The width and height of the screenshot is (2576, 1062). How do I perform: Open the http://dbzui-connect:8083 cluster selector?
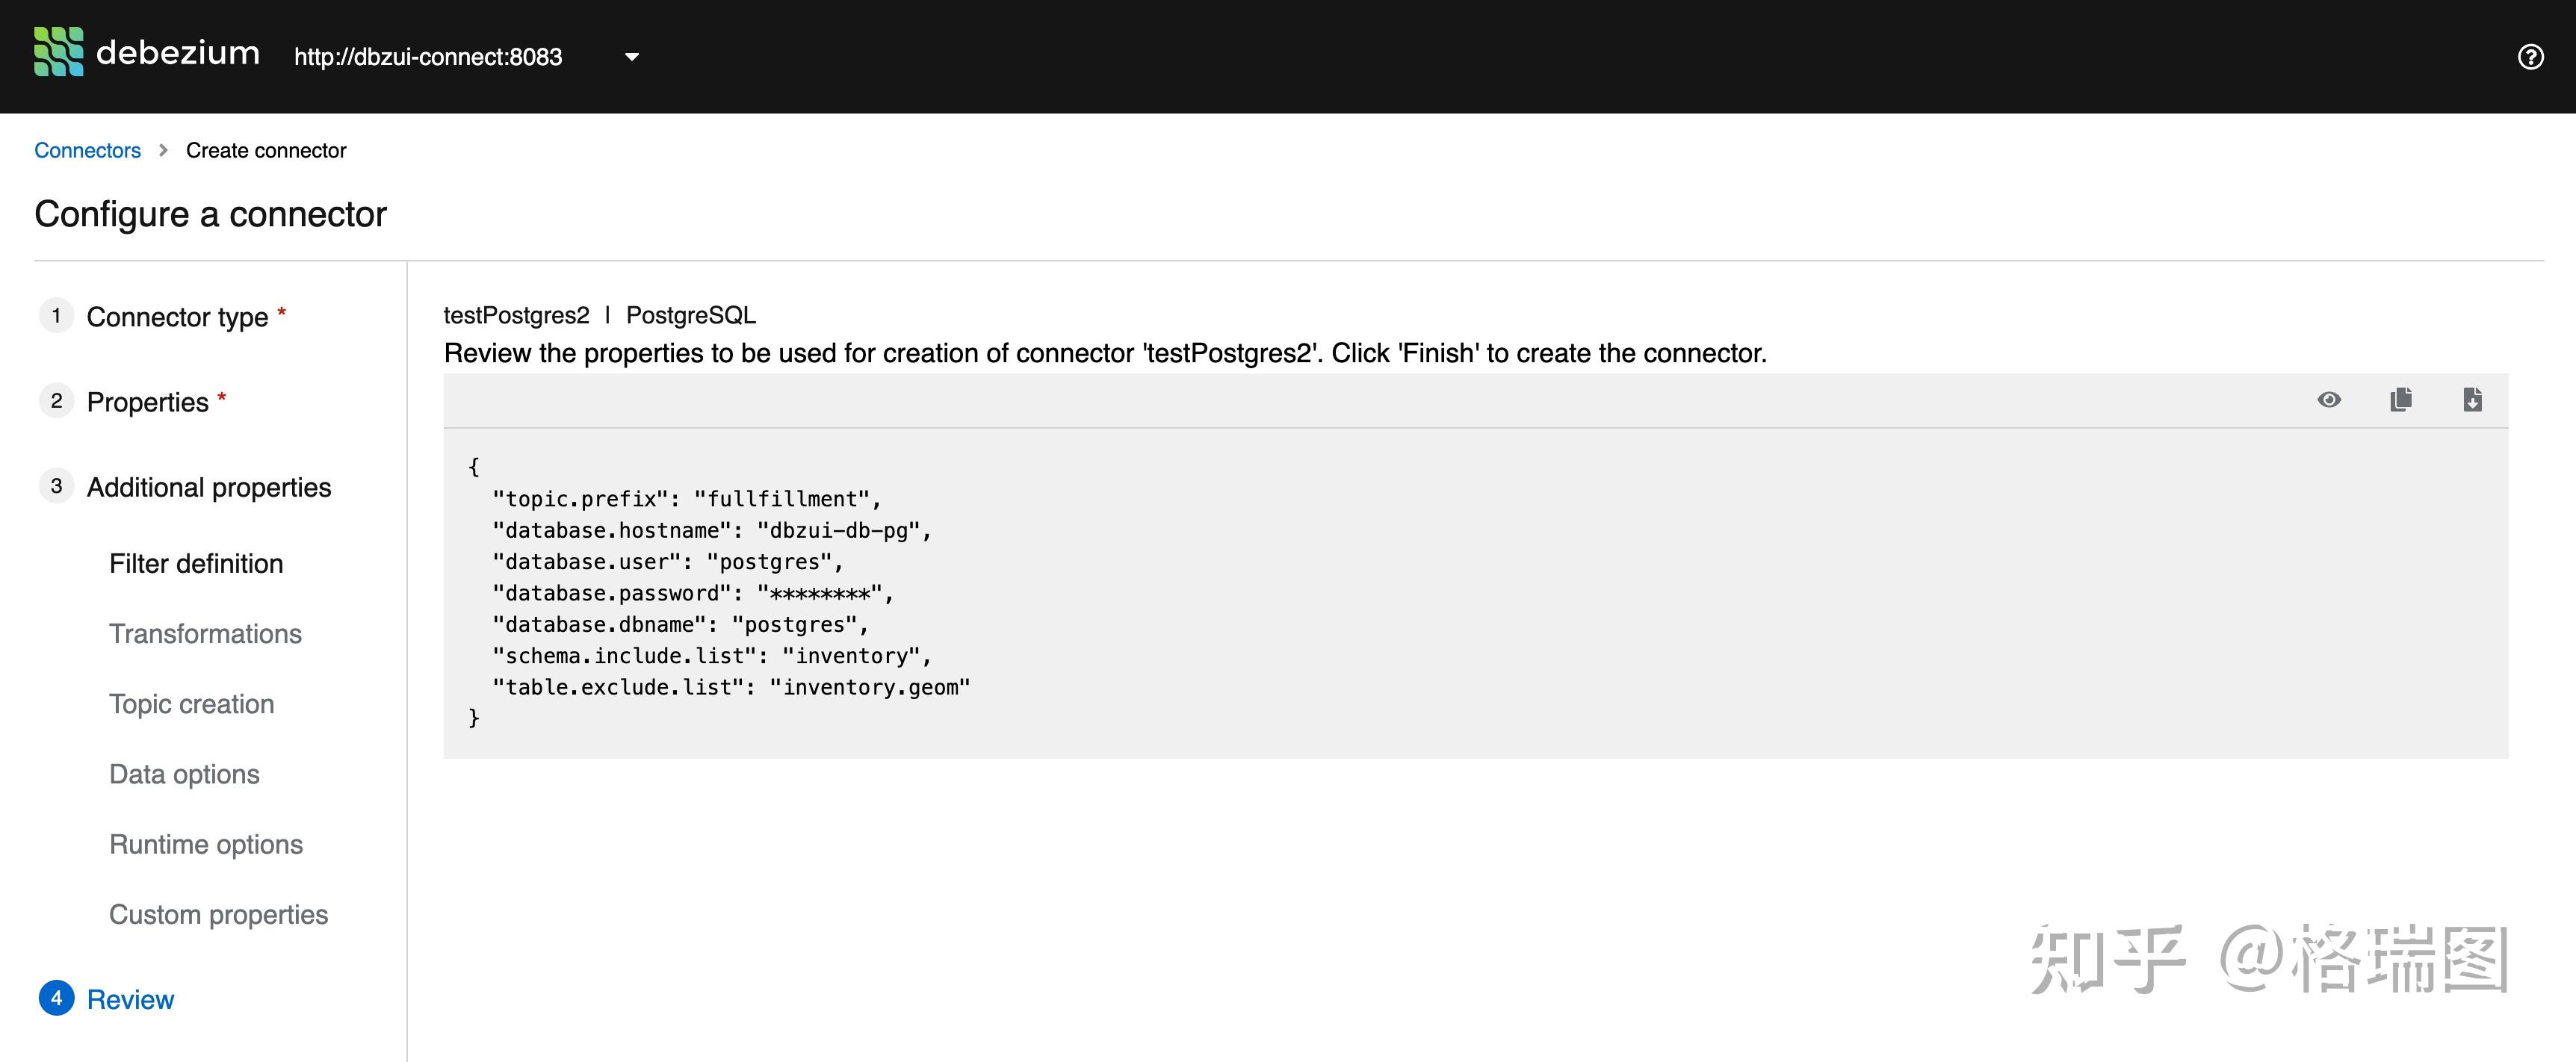pos(428,57)
